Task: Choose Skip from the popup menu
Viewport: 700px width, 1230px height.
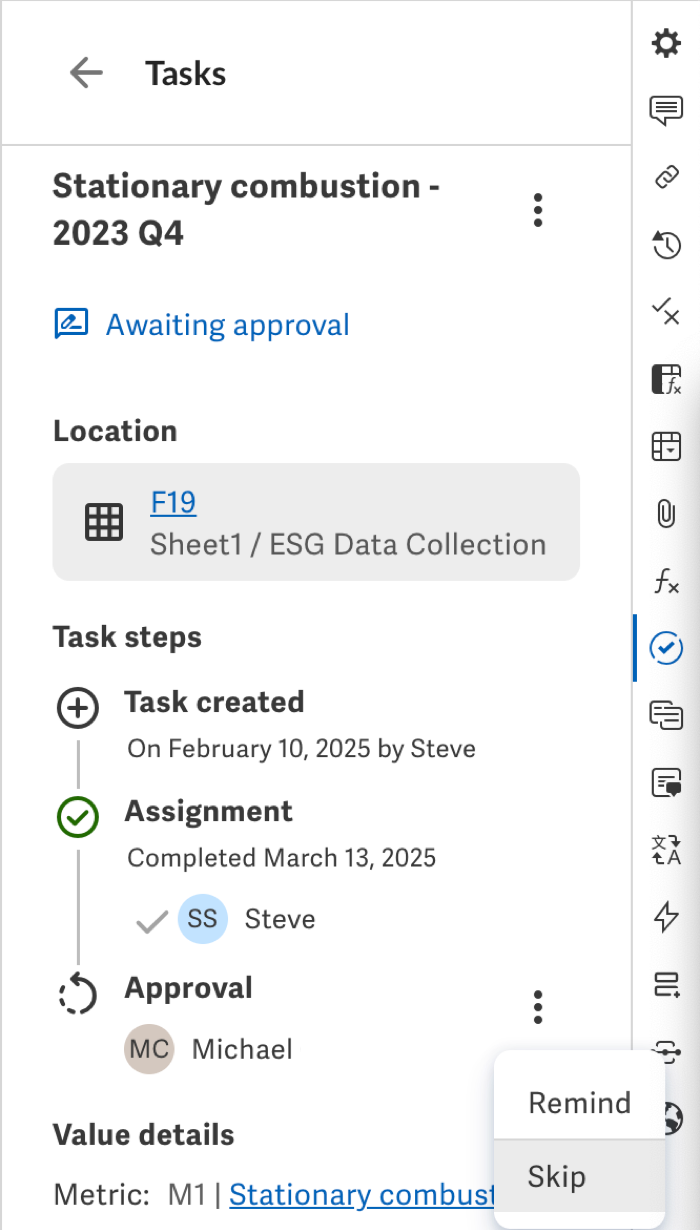Action: (580, 1176)
